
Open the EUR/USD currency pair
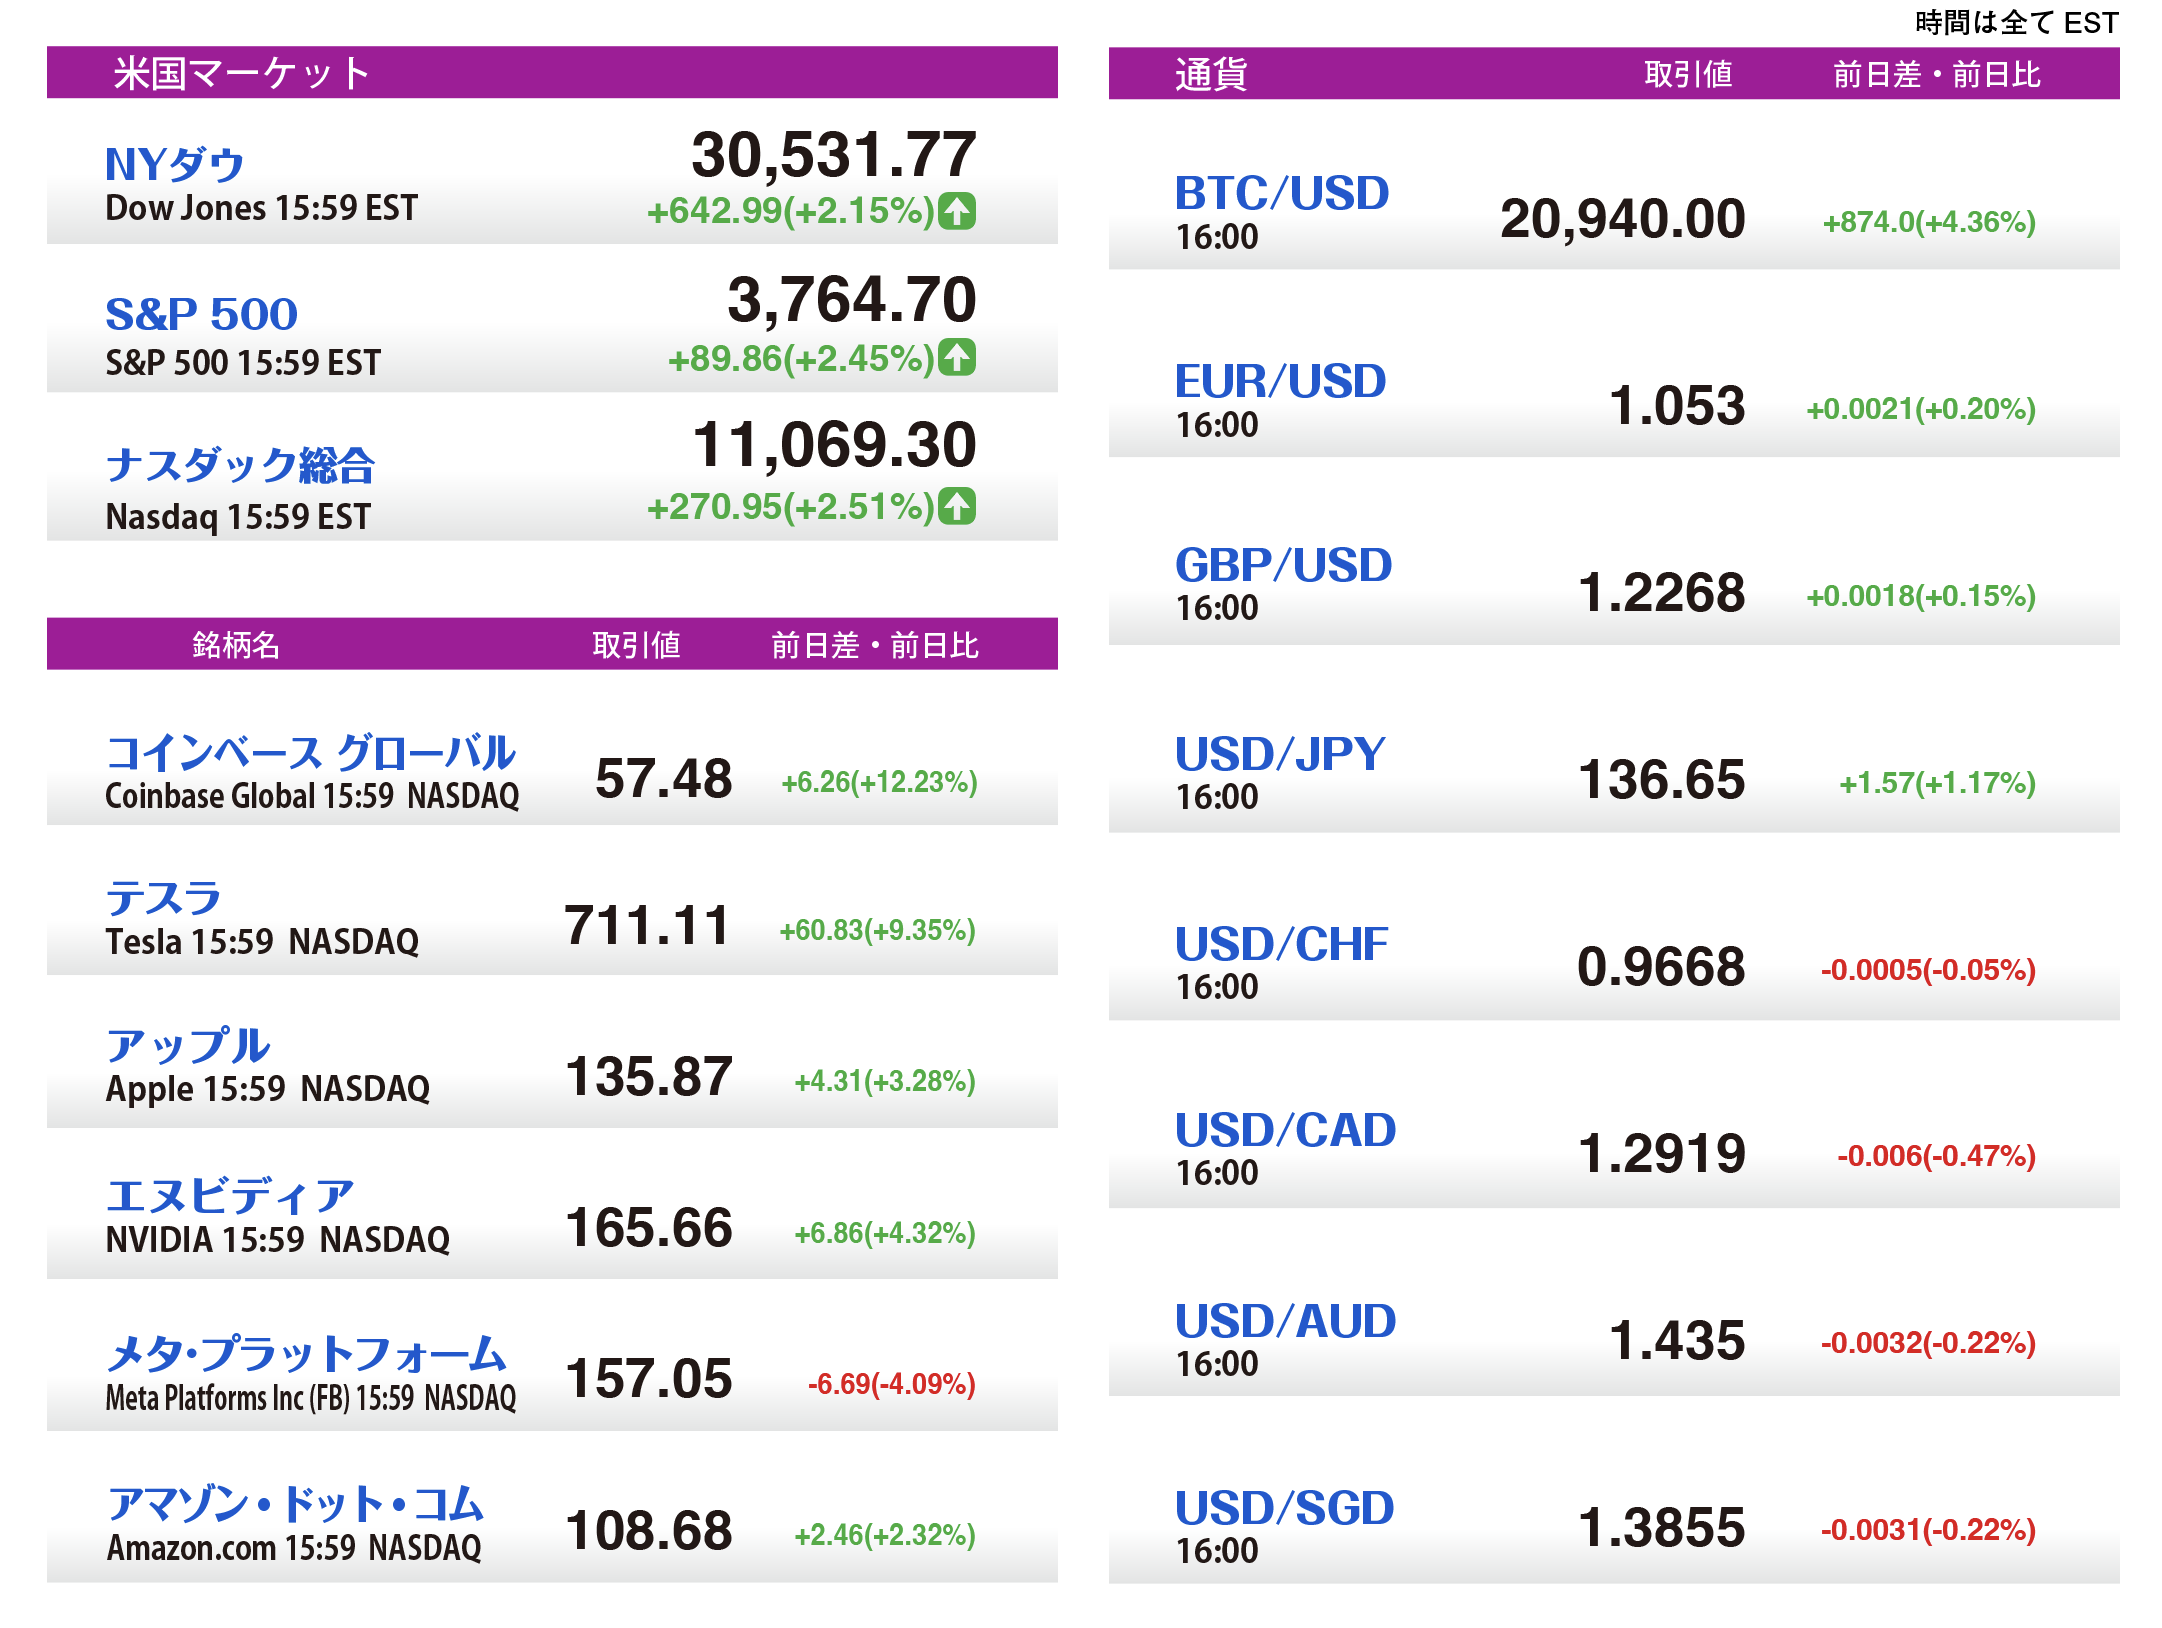1280,381
